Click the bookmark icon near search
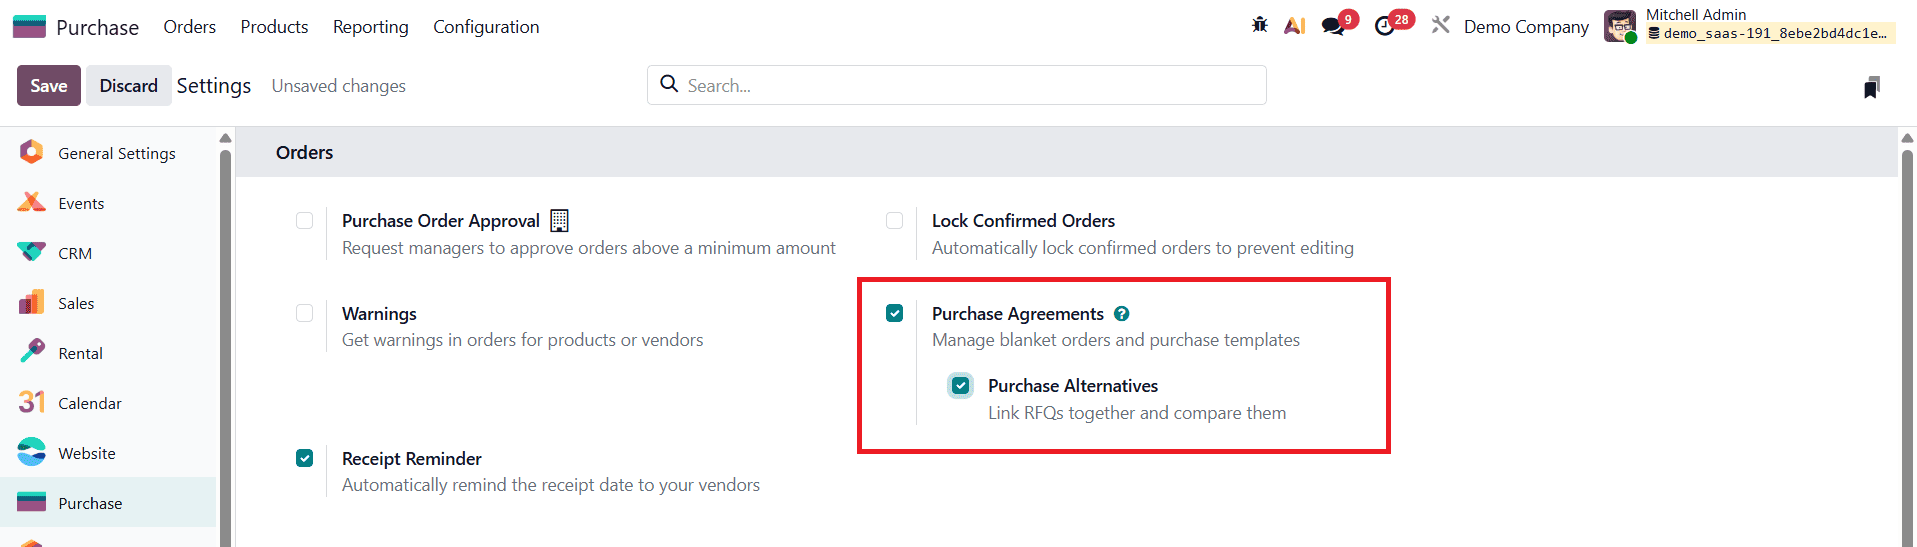The image size is (1917, 547). (x=1871, y=87)
